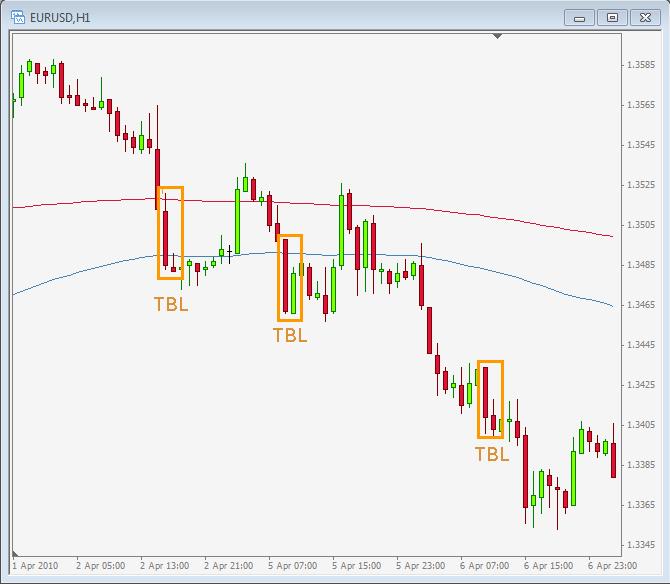Click the 1.3585 price label
The height and width of the screenshot is (584, 670).
click(x=641, y=65)
